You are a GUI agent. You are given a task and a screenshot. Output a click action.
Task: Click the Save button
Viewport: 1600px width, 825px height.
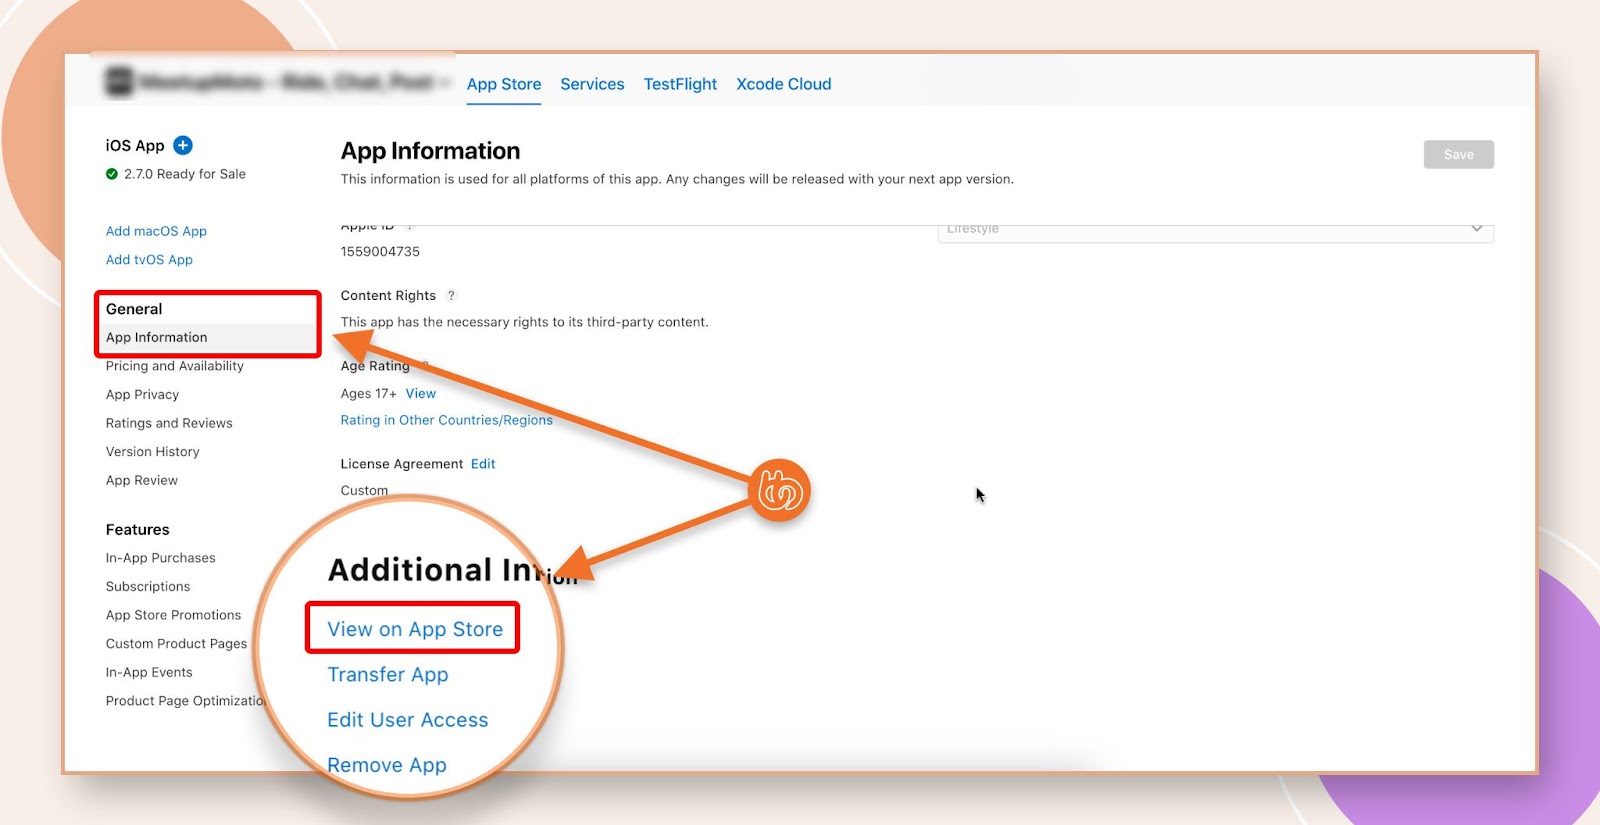point(1458,154)
